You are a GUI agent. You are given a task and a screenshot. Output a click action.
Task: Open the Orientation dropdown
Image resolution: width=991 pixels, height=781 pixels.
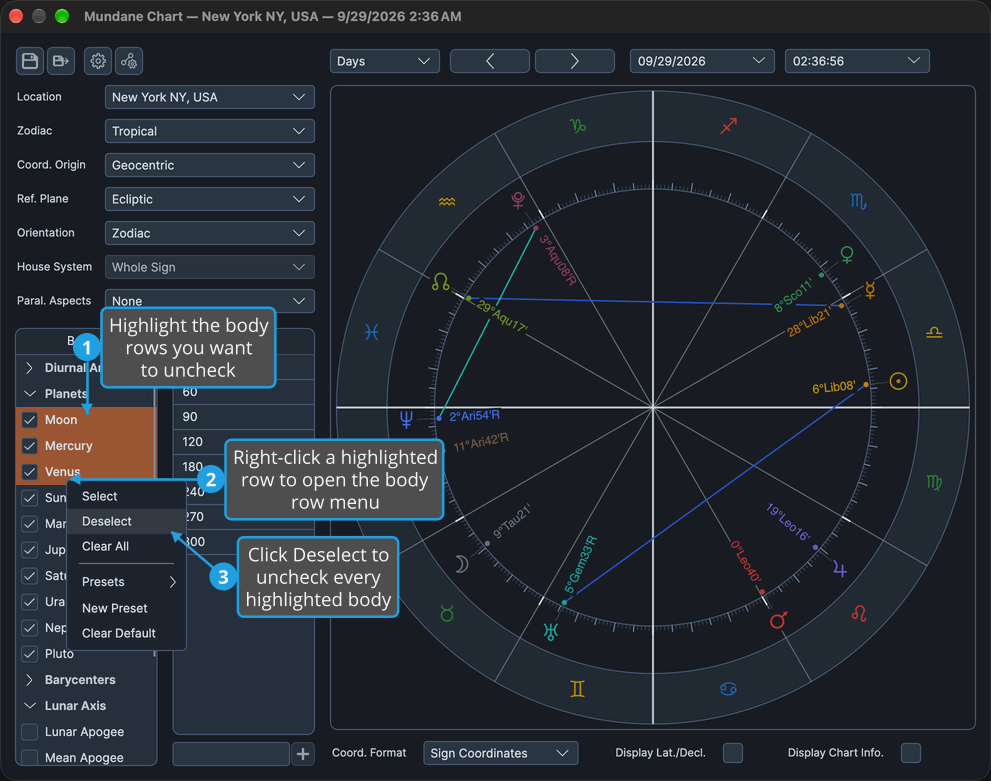210,234
